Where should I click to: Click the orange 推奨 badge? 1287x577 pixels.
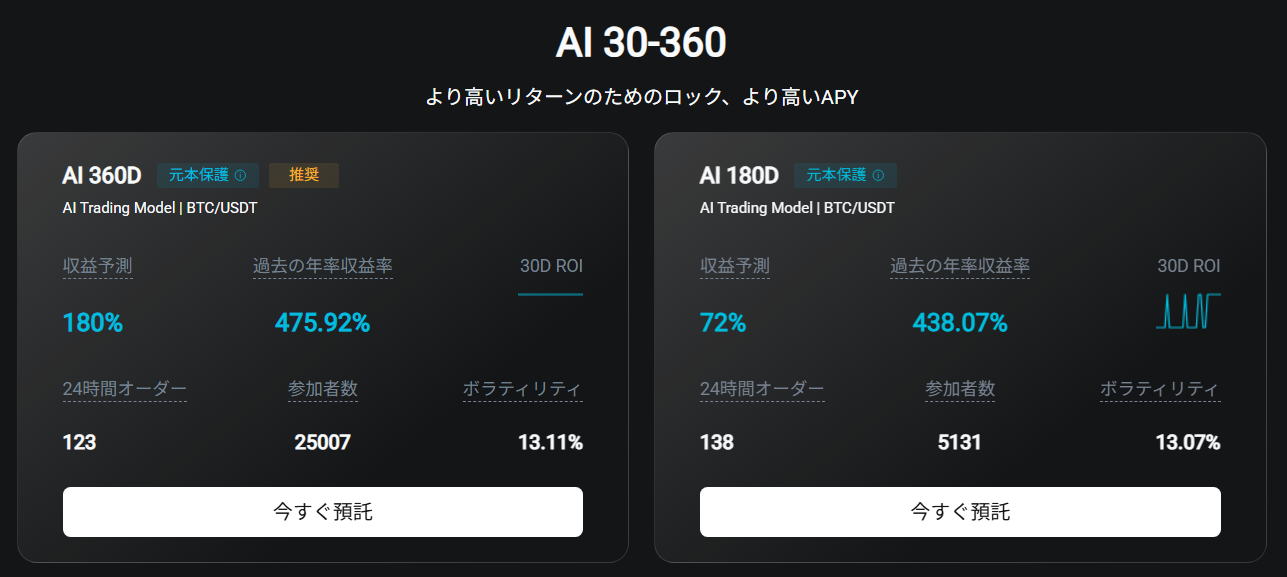(x=304, y=175)
